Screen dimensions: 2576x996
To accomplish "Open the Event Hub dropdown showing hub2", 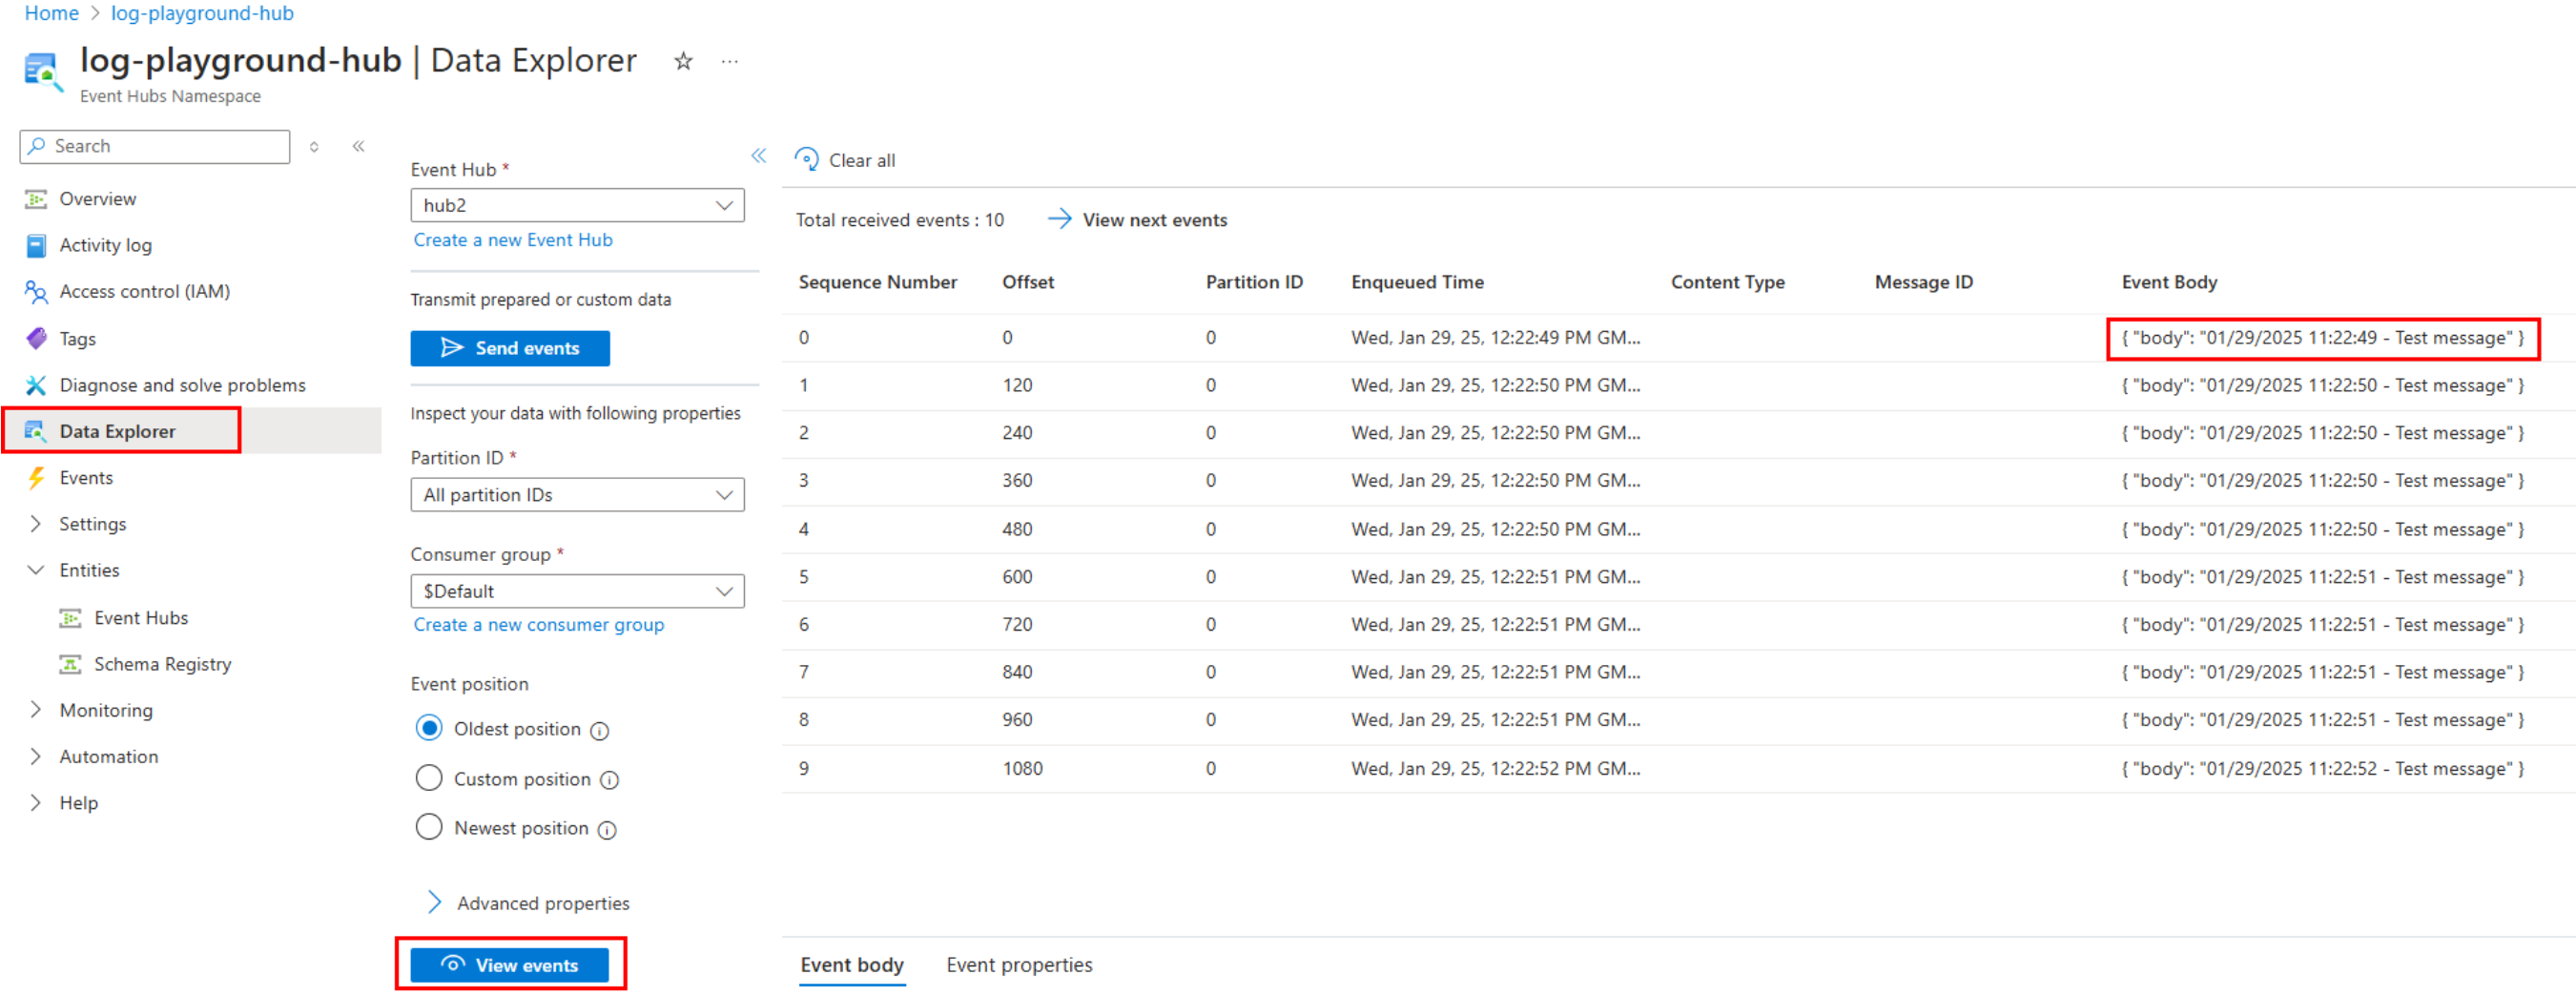I will 577,205.
